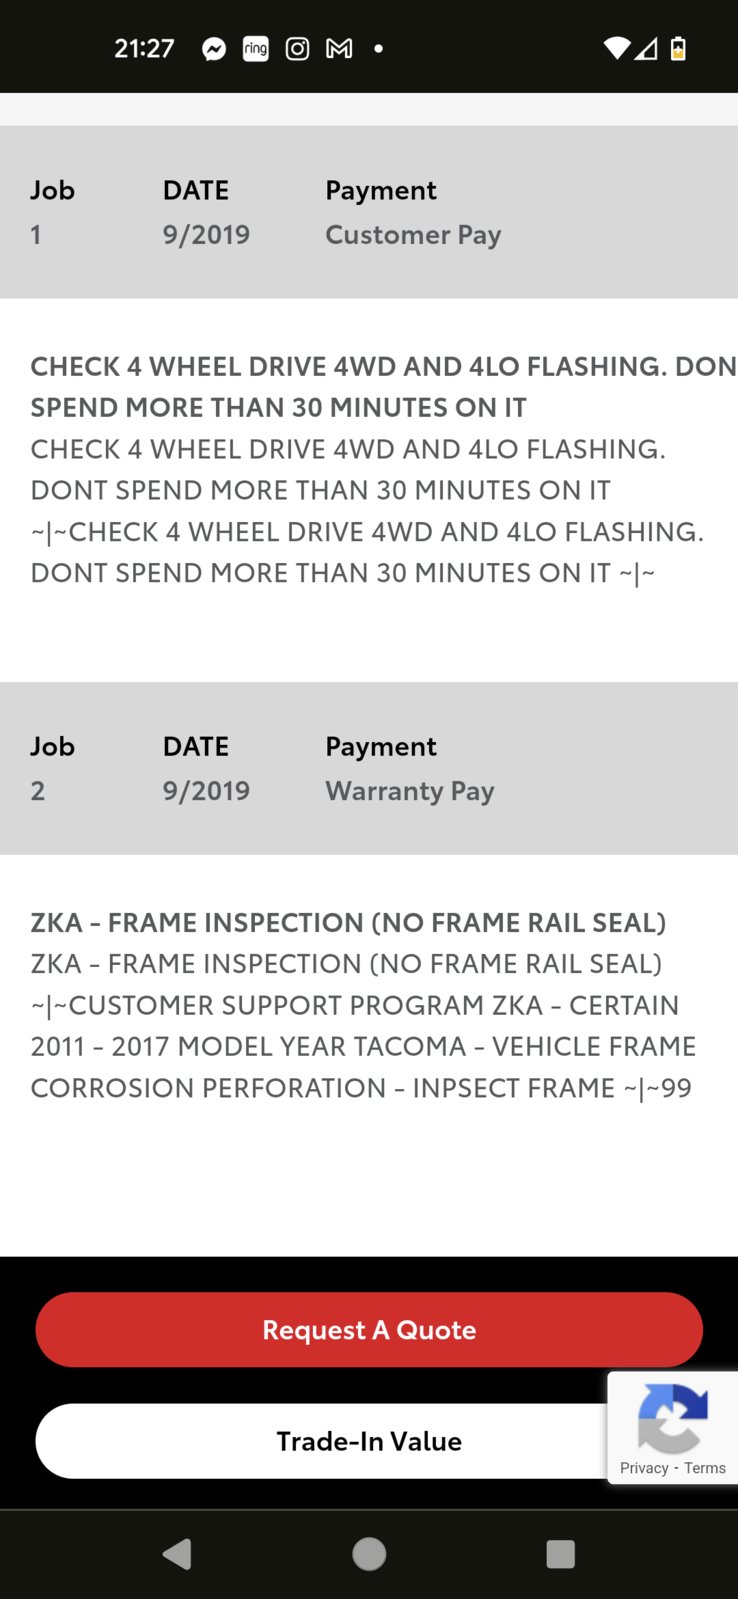
Task: Tap the Android home navigation button
Action: pyautogui.click(x=369, y=1554)
